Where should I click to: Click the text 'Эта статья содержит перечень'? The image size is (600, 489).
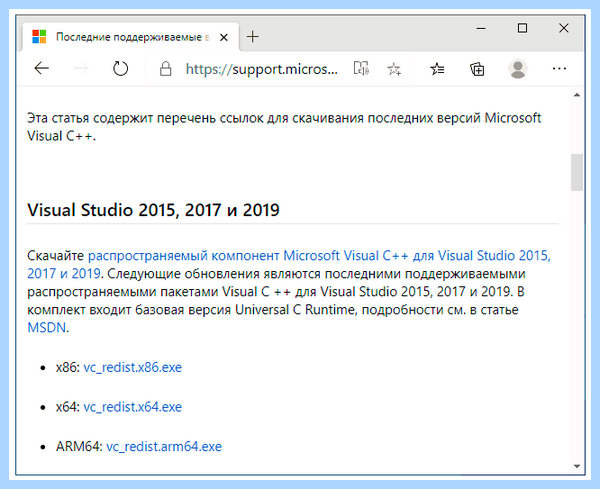tap(121, 118)
